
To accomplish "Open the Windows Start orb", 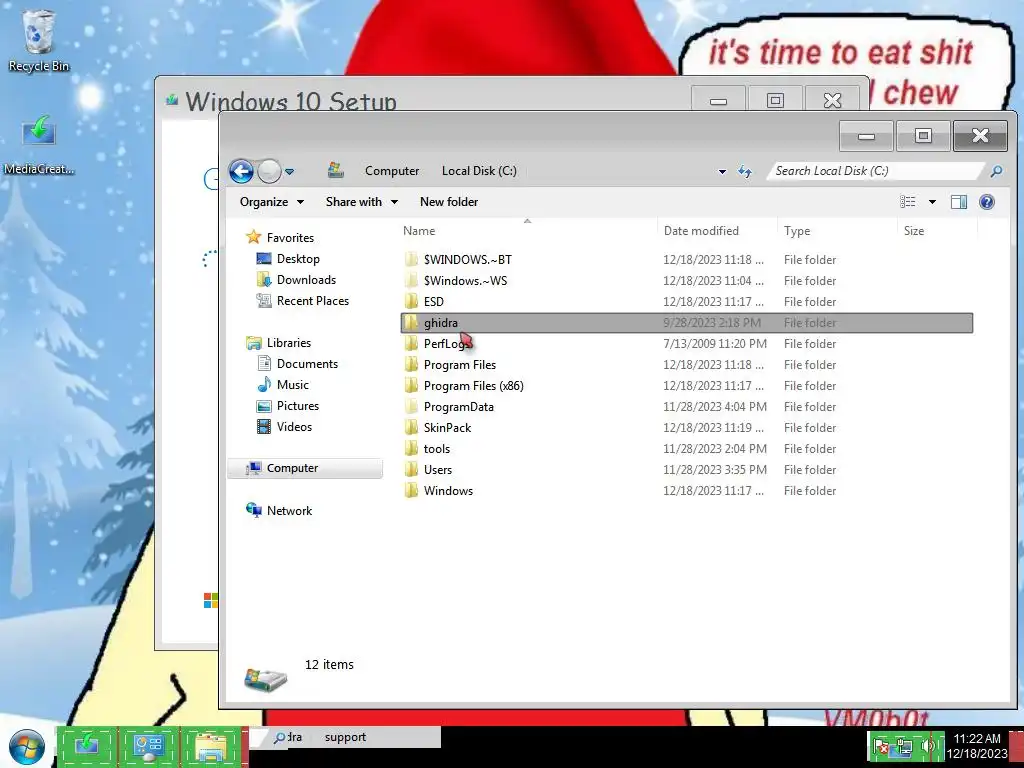I will pos(26,747).
